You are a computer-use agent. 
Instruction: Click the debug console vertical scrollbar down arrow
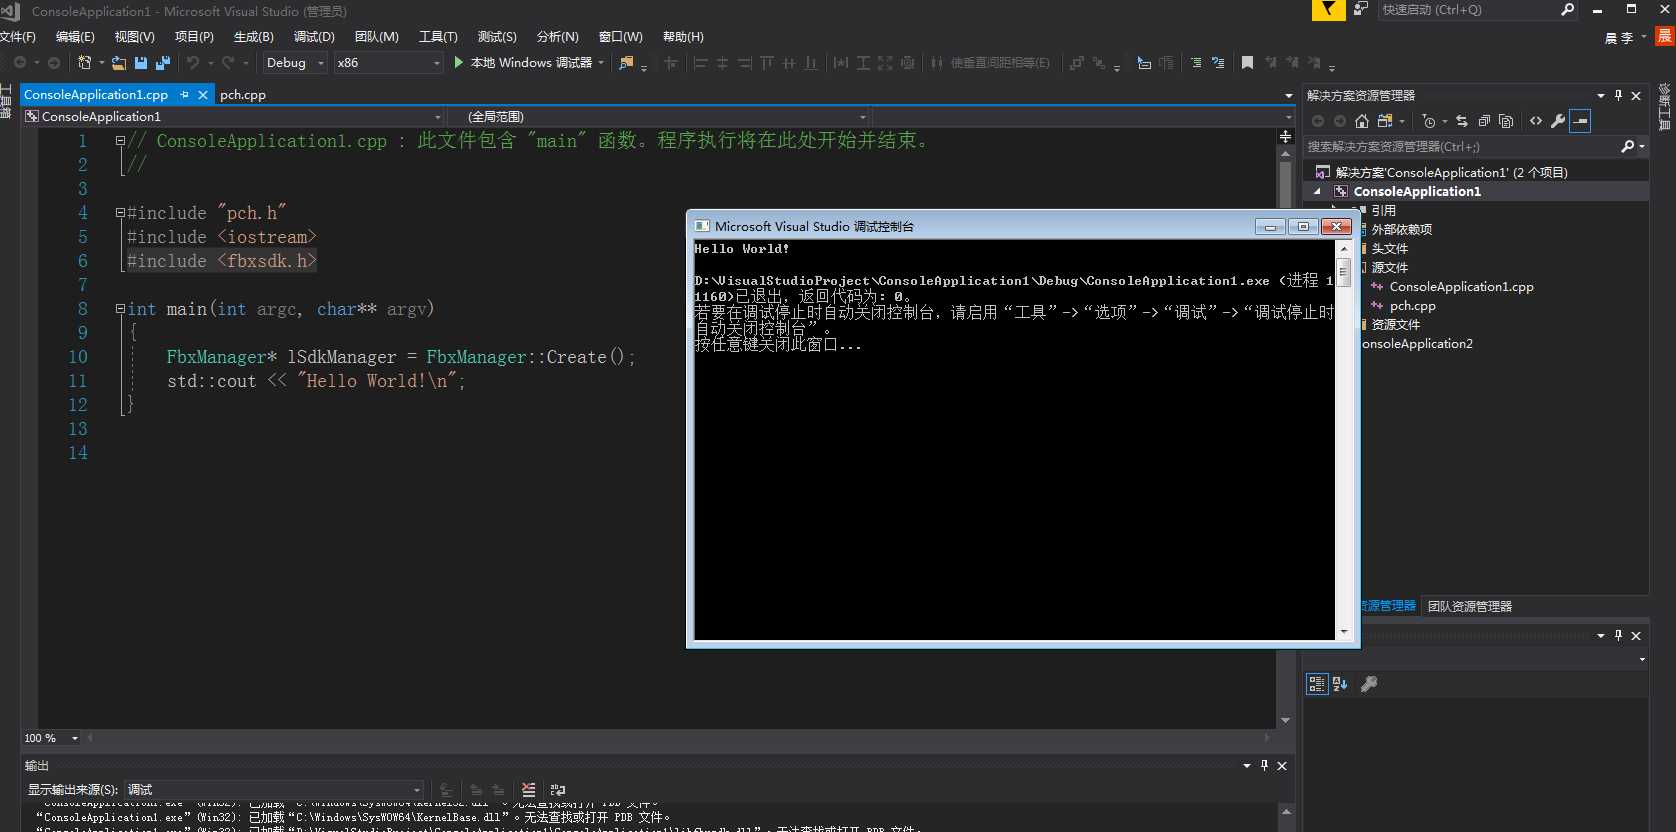(1344, 632)
